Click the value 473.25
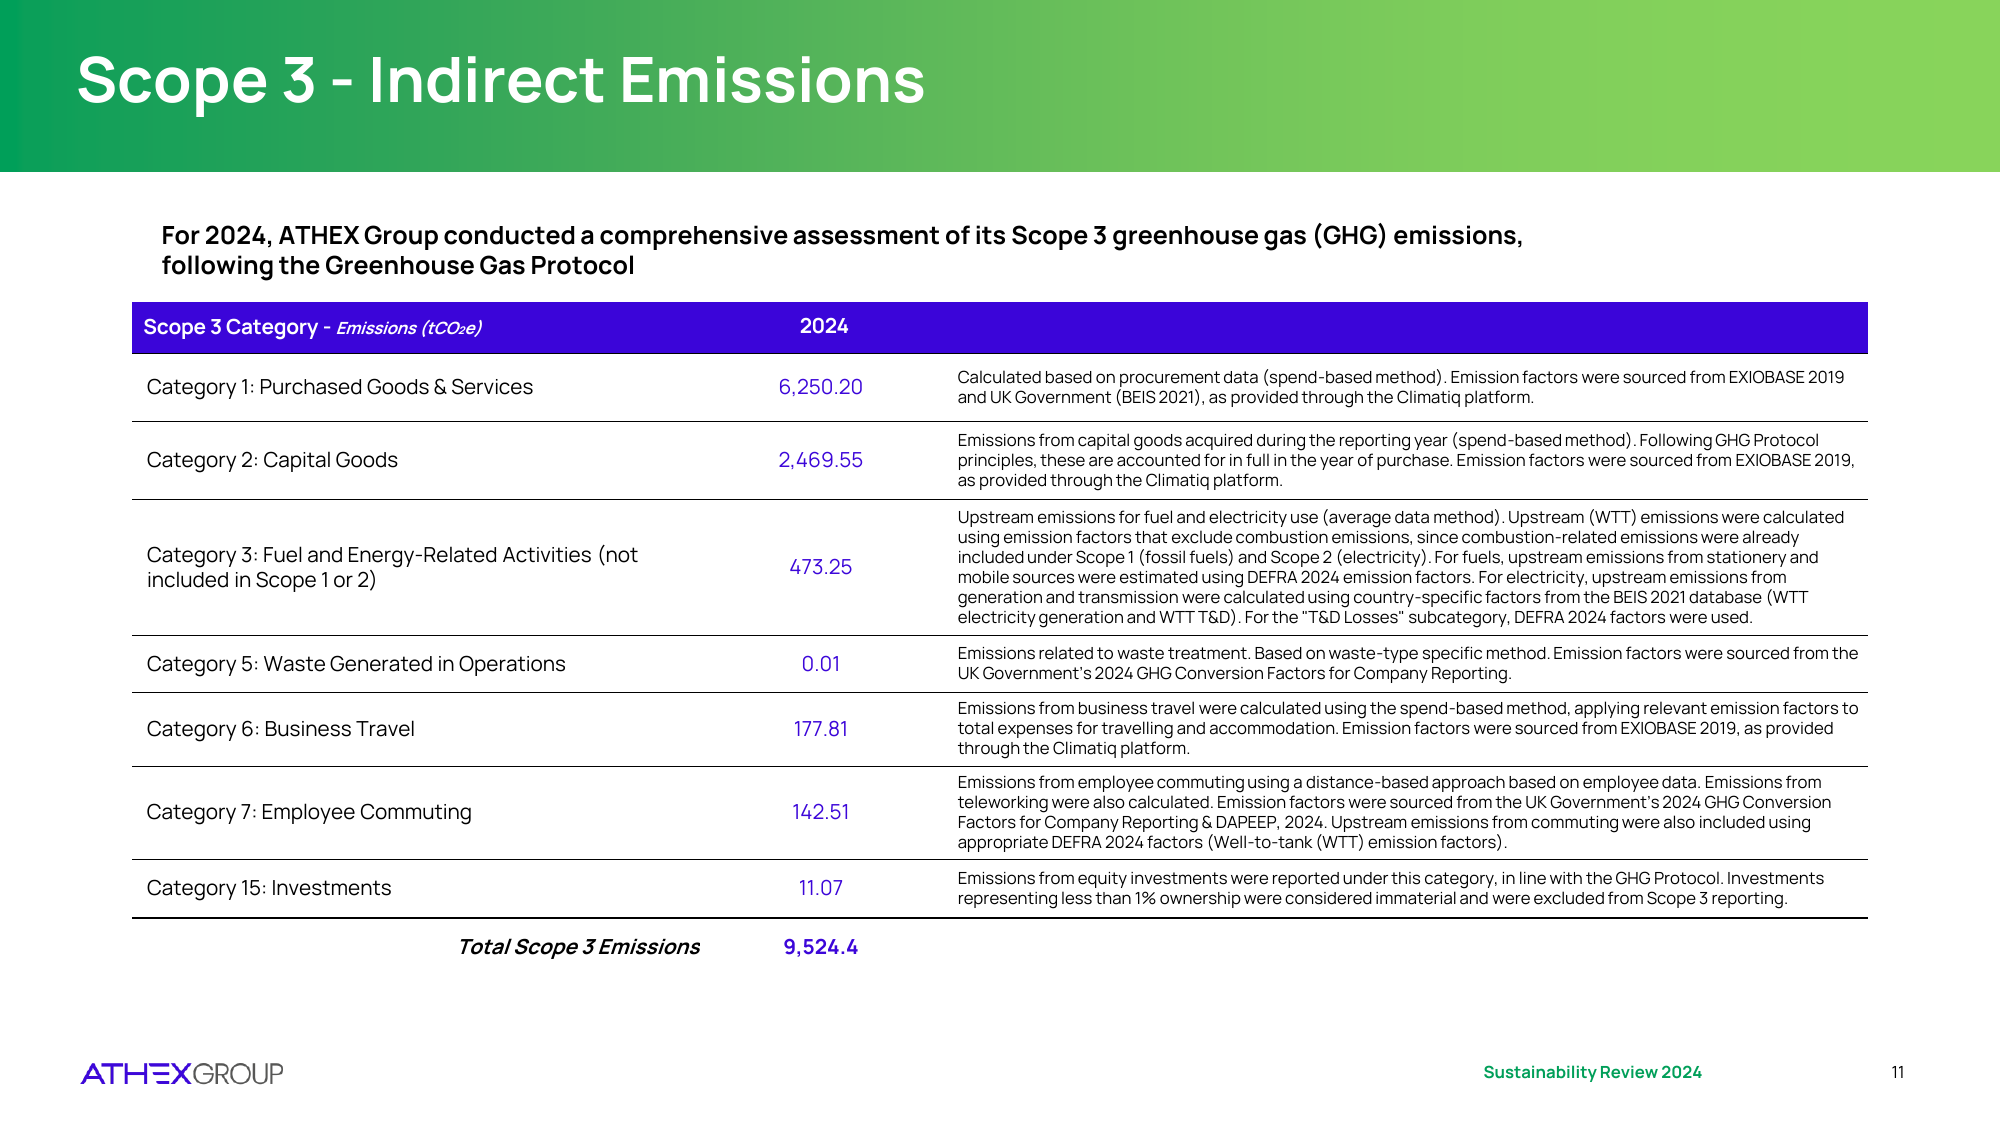This screenshot has height=1125, width=2000. tap(820, 567)
